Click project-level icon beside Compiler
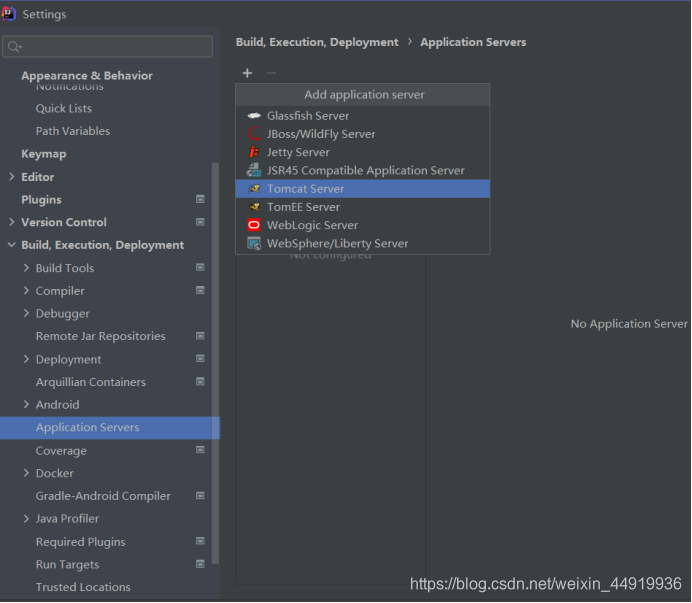 pyautogui.click(x=200, y=290)
